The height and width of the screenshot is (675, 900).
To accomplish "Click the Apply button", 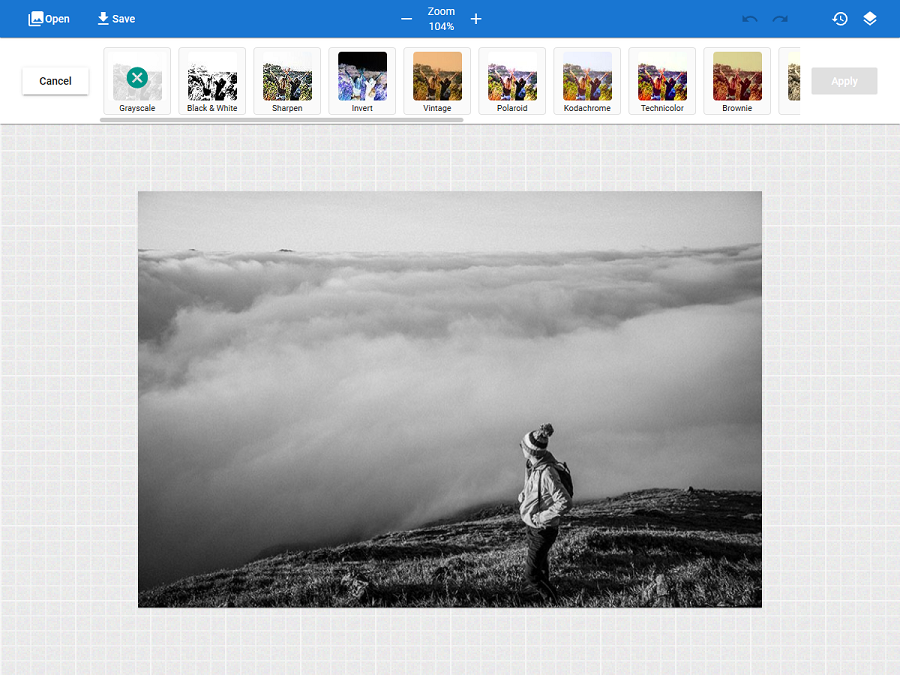I will (x=844, y=81).
